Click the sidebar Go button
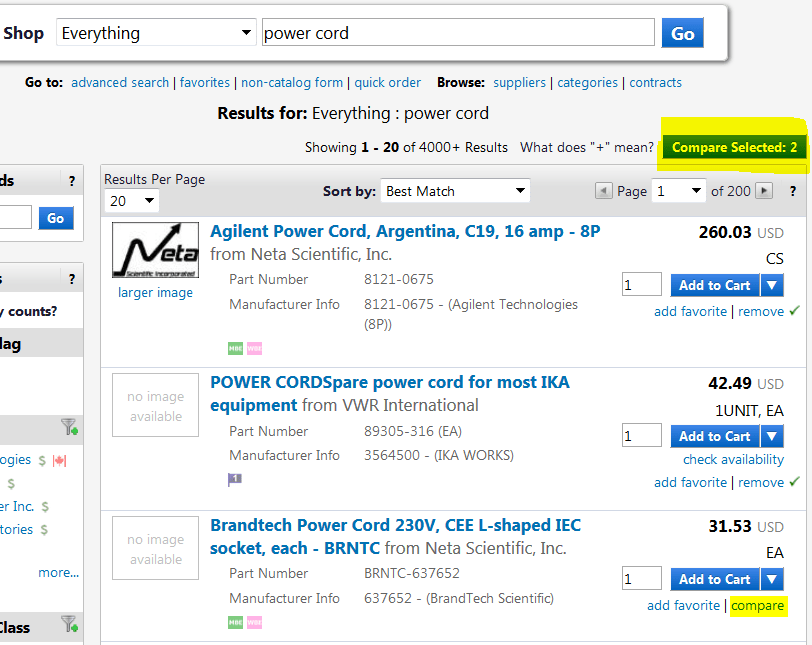The image size is (812, 645). (55, 218)
